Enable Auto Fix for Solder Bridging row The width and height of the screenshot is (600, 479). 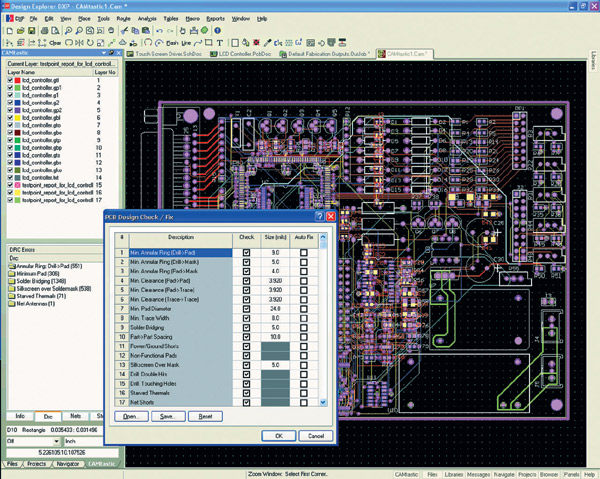pos(304,327)
